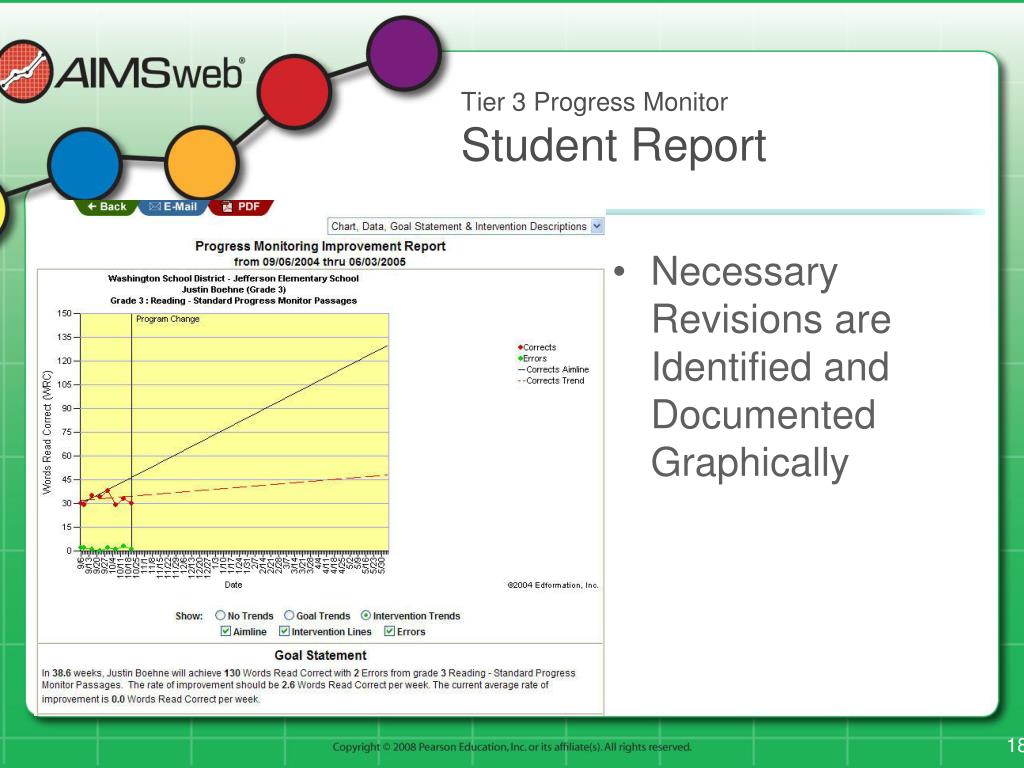Click the Progress Monitoring Improvement Report title
Image resolution: width=1024 pixels, height=768 pixels.
pos(320,246)
